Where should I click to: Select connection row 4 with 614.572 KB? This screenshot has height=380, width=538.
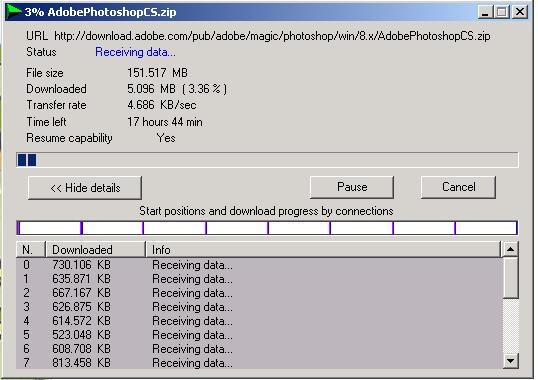[x=259, y=321]
